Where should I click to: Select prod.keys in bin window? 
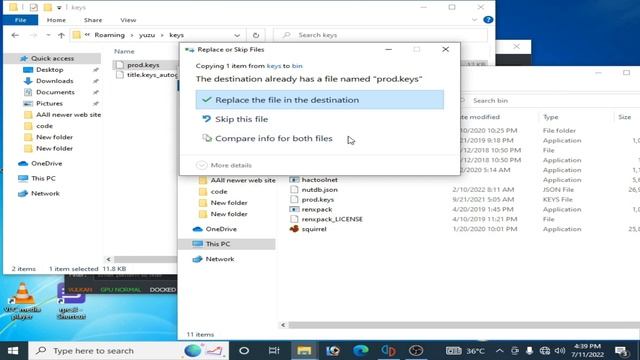click(x=318, y=200)
